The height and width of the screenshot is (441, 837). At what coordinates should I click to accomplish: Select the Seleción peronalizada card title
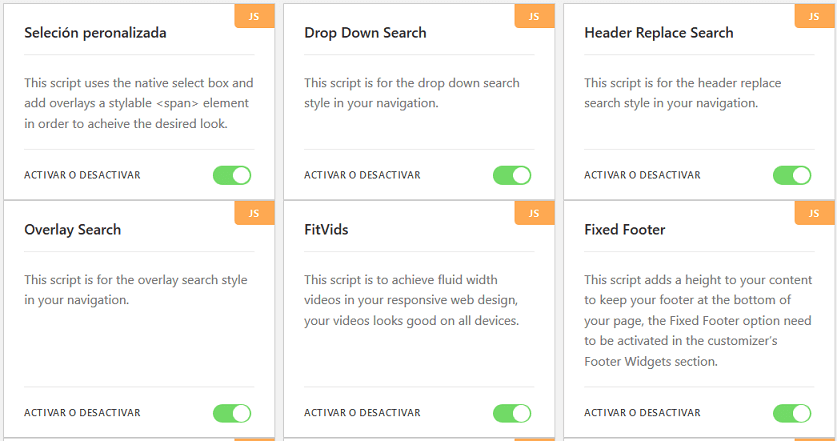(x=95, y=33)
